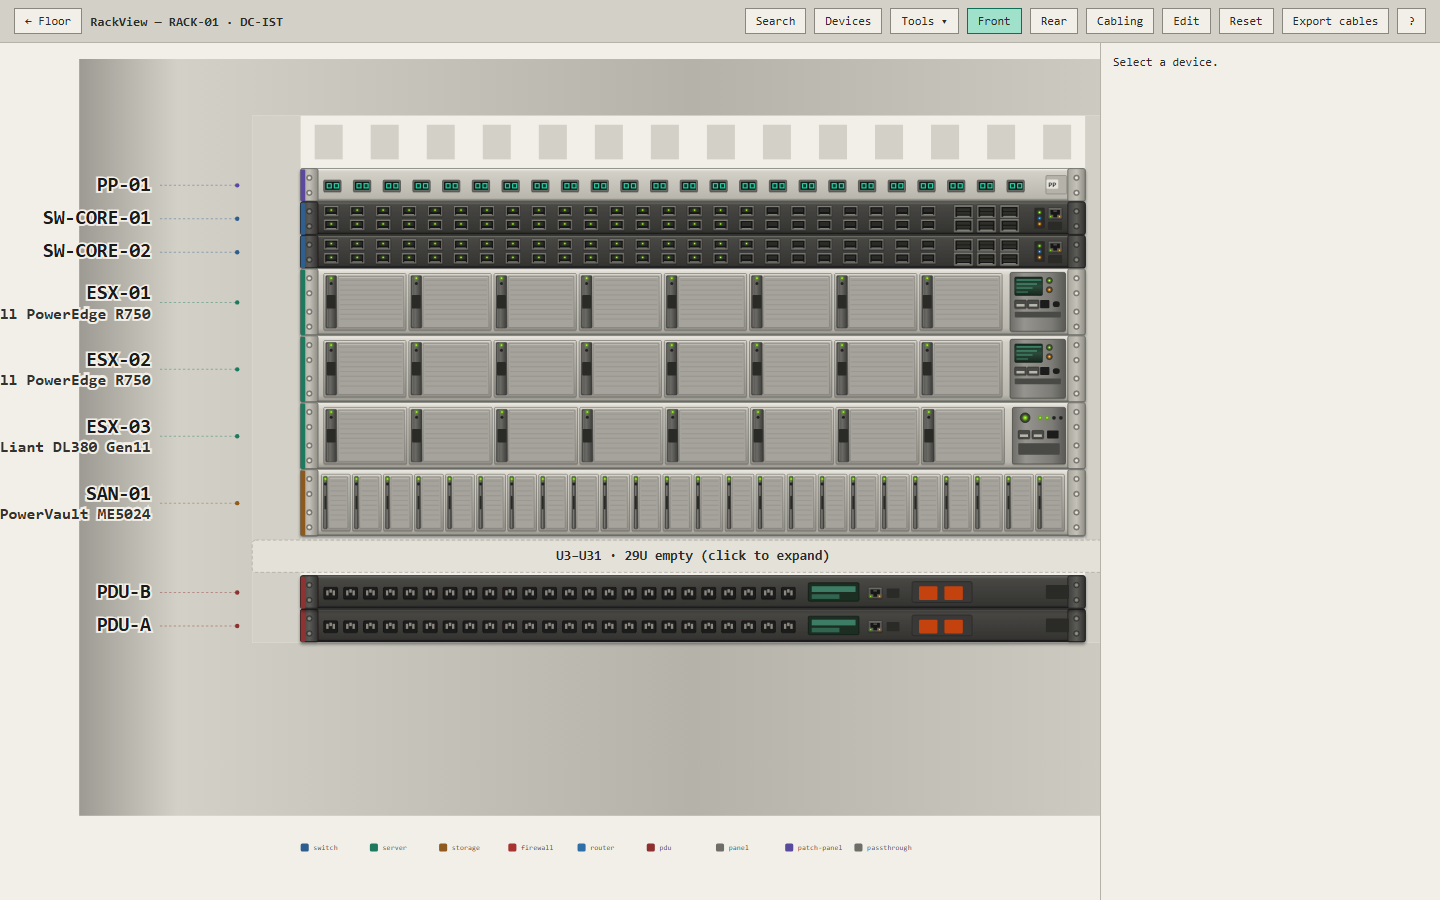This screenshot has width=1440, height=900.
Task: Switch to the Front rack view
Action: pos(994,21)
